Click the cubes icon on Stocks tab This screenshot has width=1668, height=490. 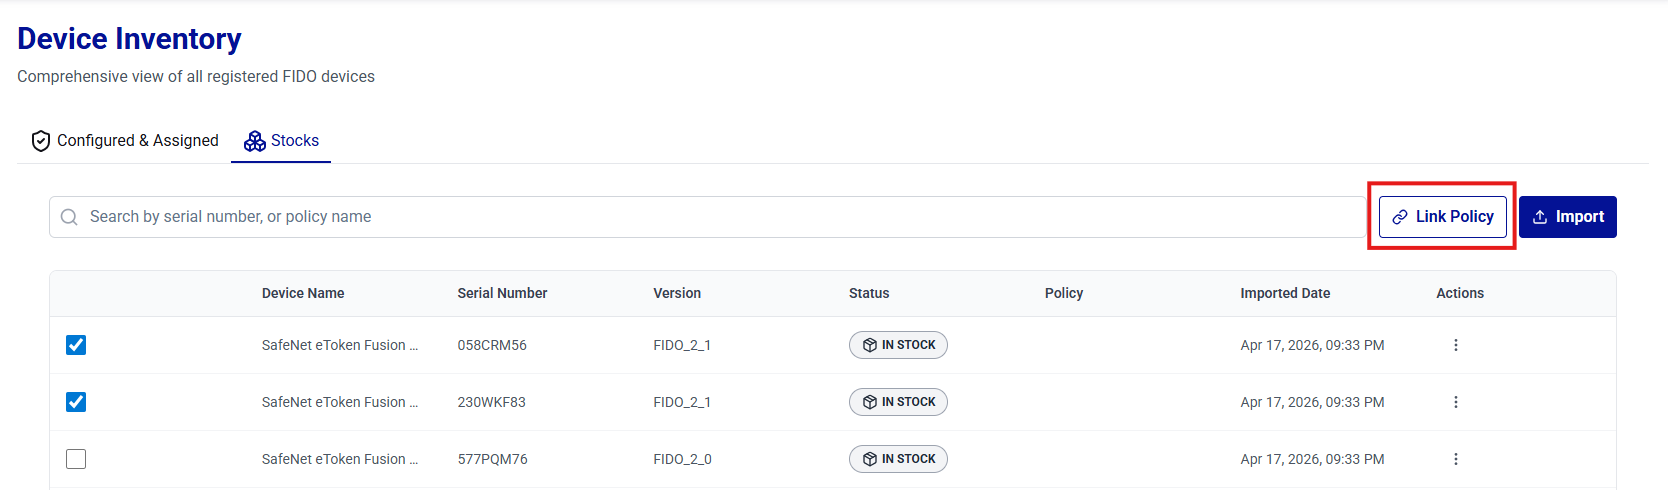click(255, 141)
